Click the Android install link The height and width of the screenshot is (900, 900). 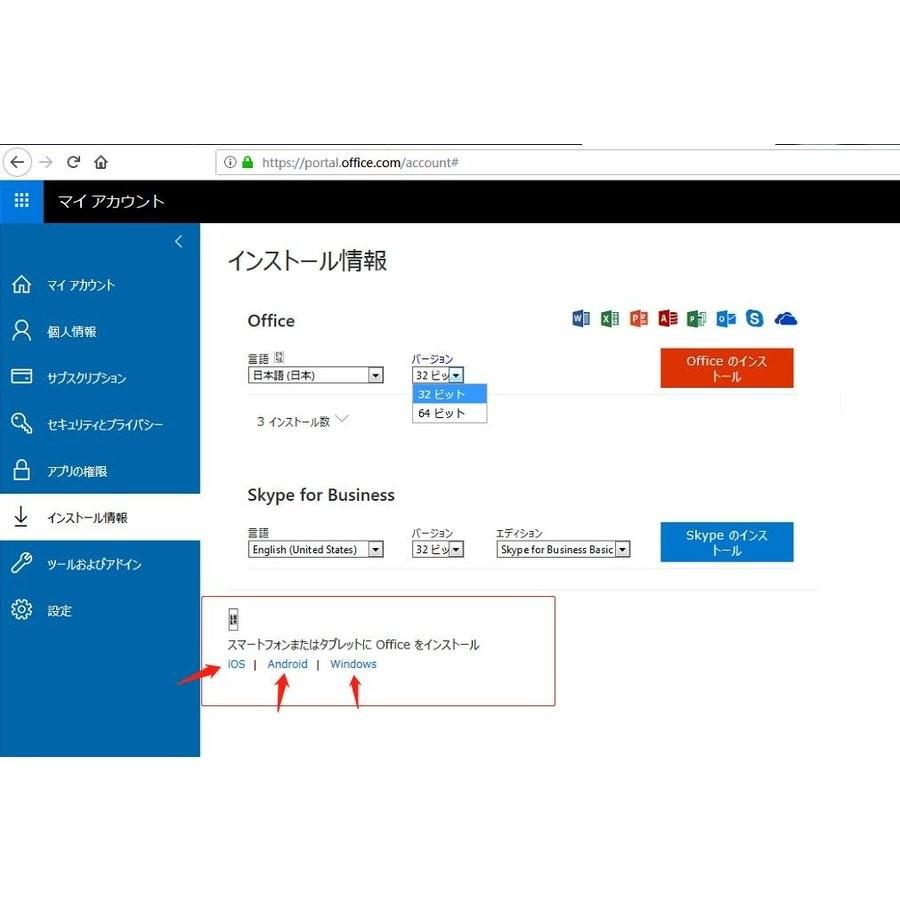pos(287,664)
